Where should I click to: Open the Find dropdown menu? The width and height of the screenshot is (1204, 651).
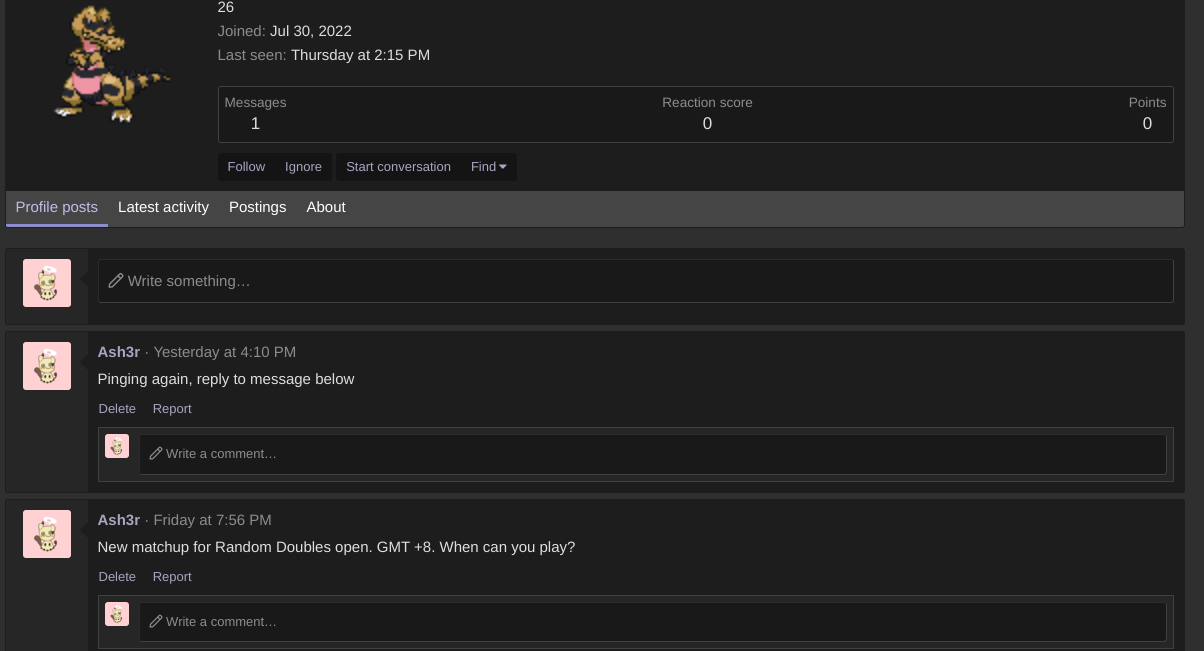pyautogui.click(x=489, y=167)
